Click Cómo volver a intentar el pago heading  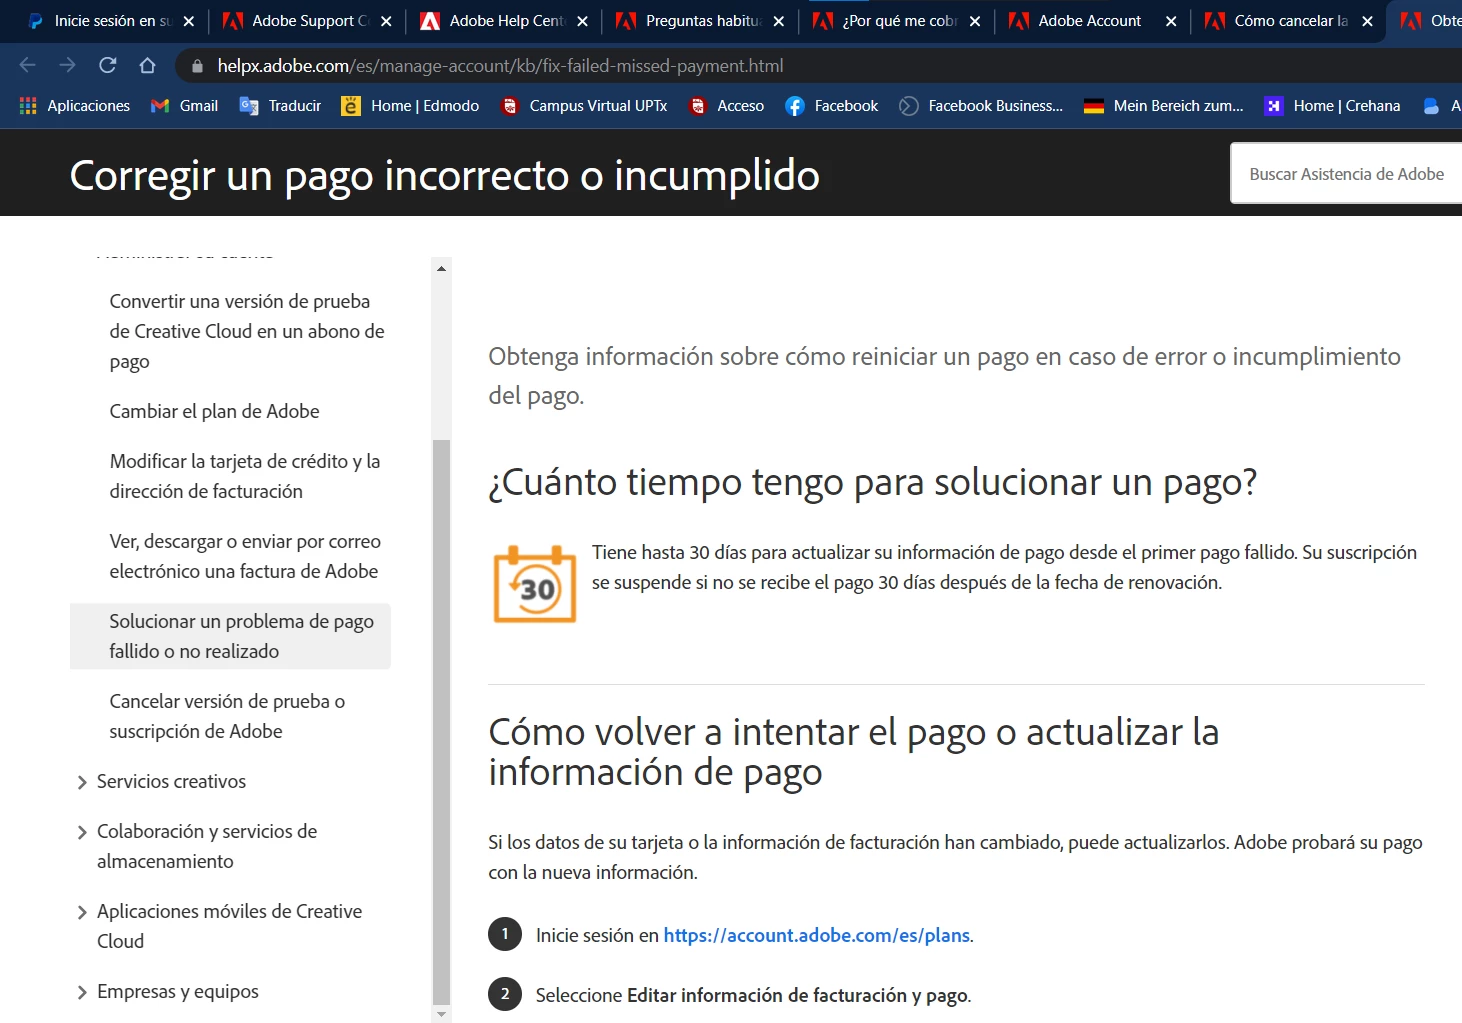click(x=853, y=752)
